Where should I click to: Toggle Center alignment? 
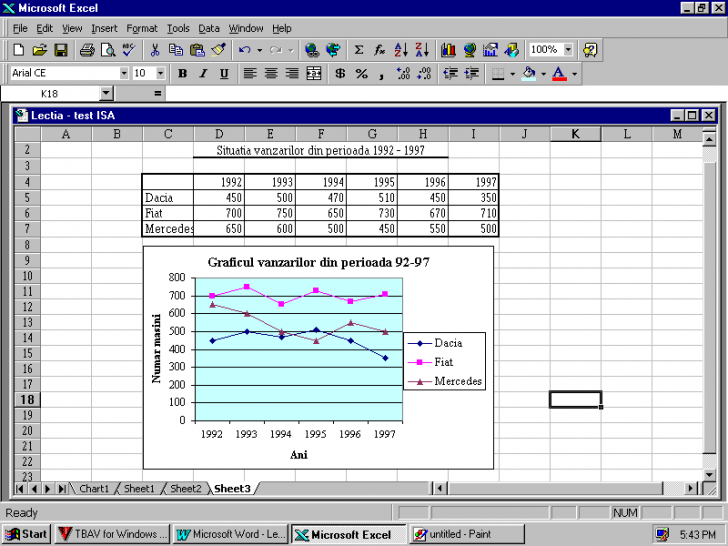(x=271, y=73)
